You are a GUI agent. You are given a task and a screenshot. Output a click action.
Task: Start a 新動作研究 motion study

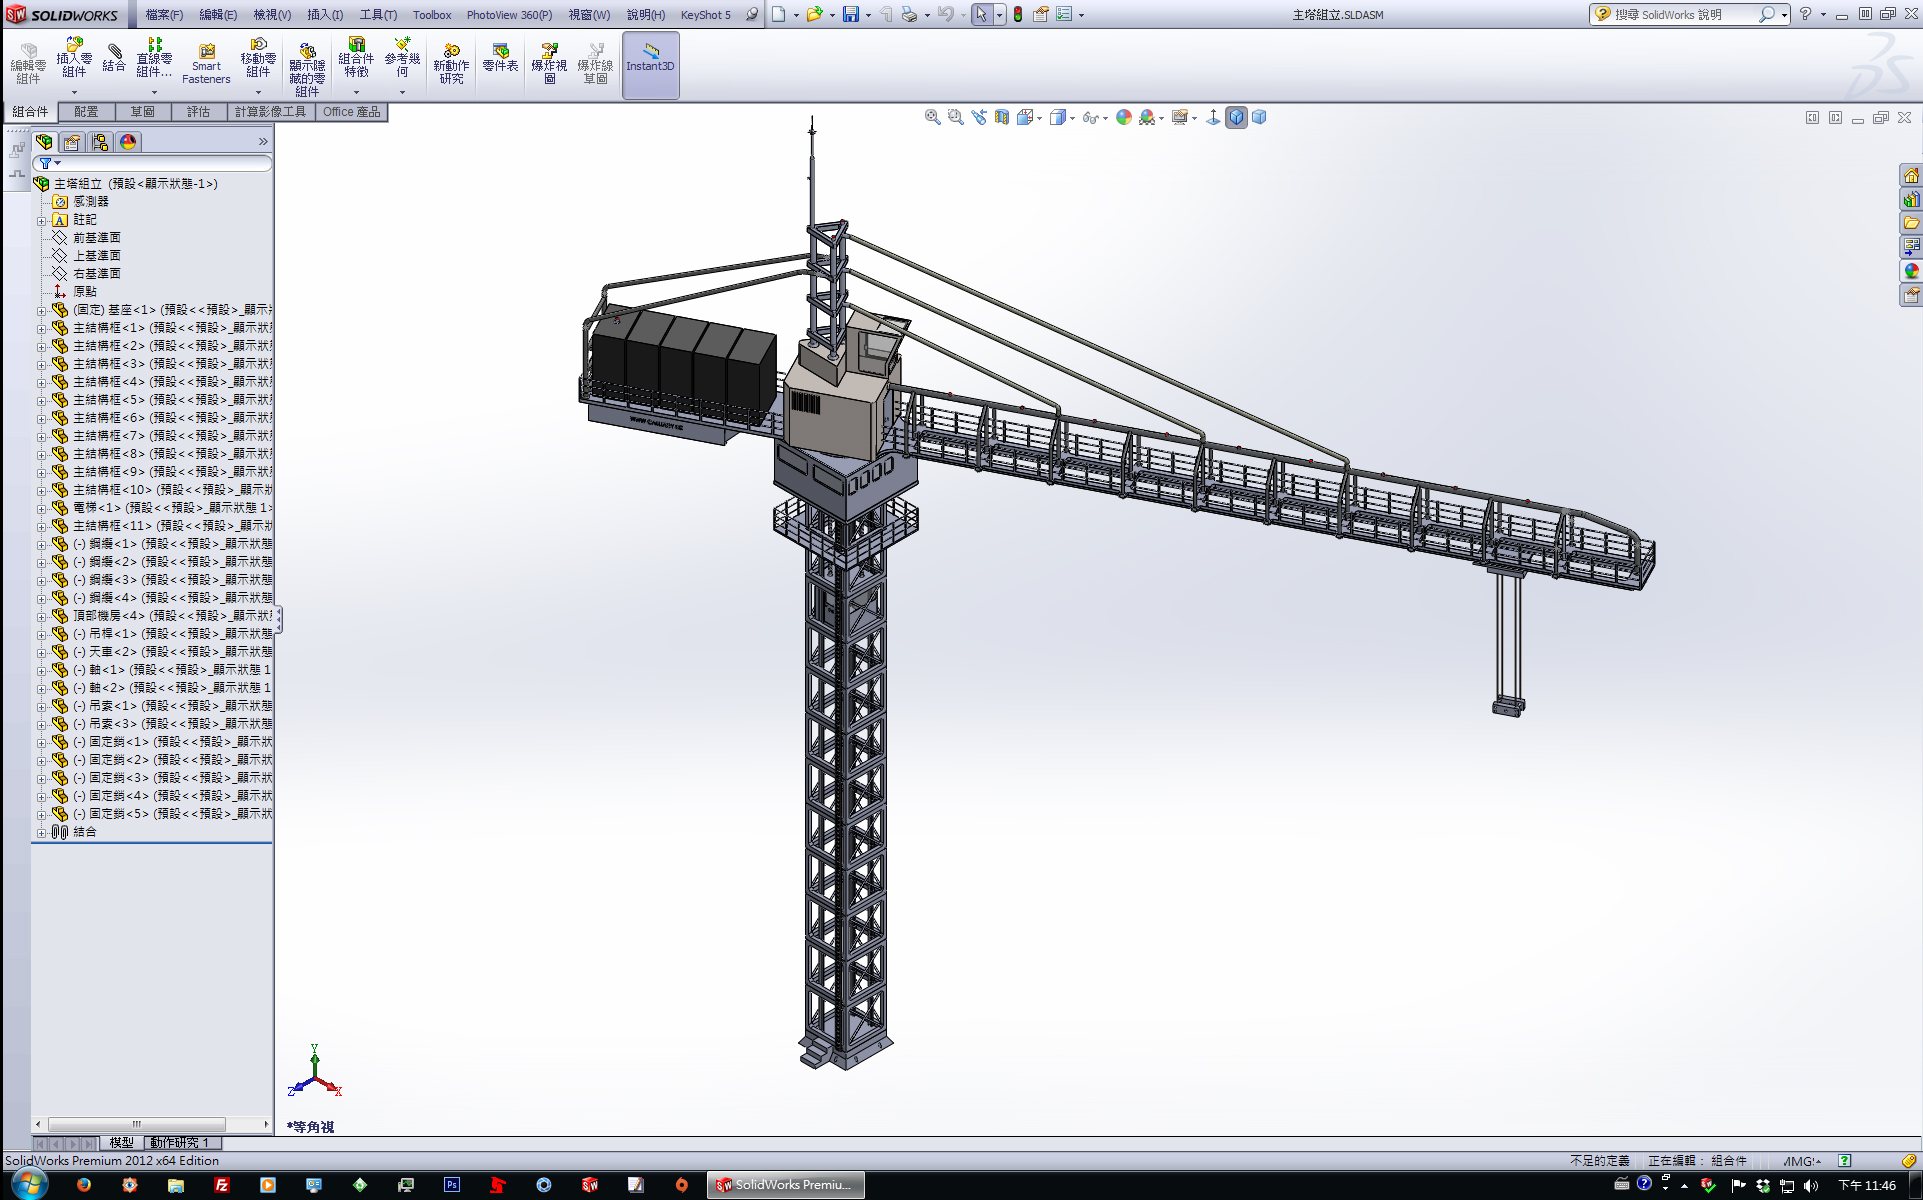click(x=451, y=62)
